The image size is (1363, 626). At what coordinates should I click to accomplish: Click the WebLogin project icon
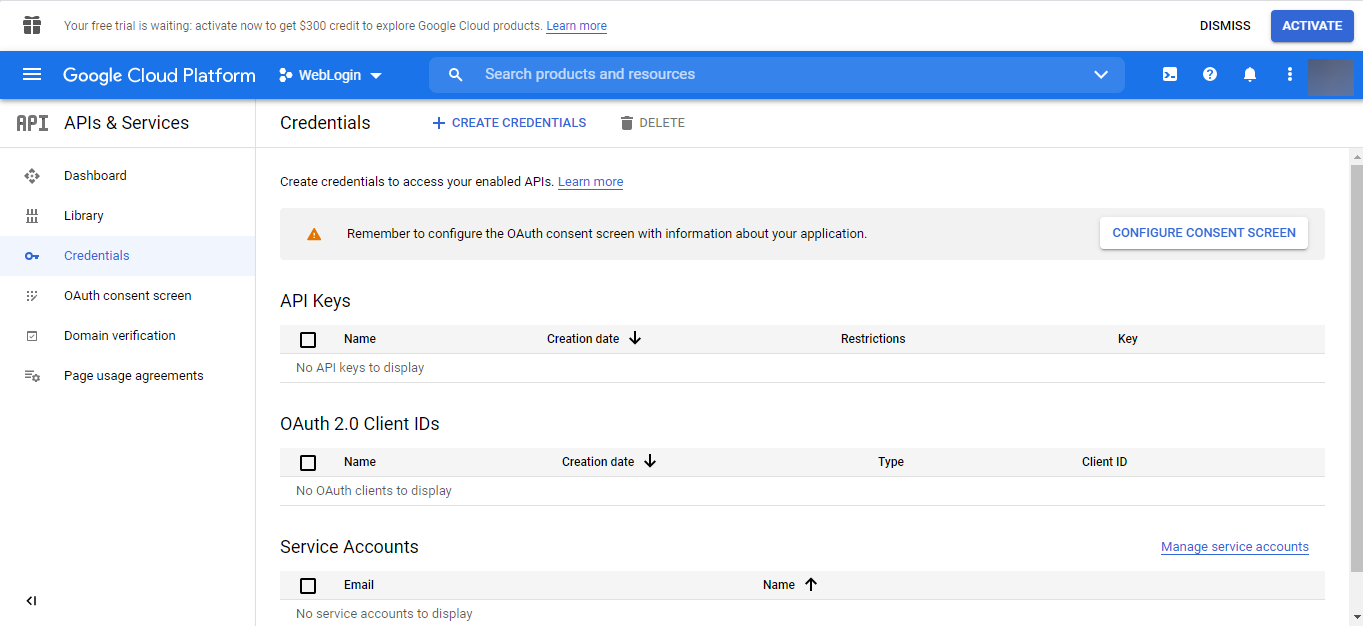(285, 75)
